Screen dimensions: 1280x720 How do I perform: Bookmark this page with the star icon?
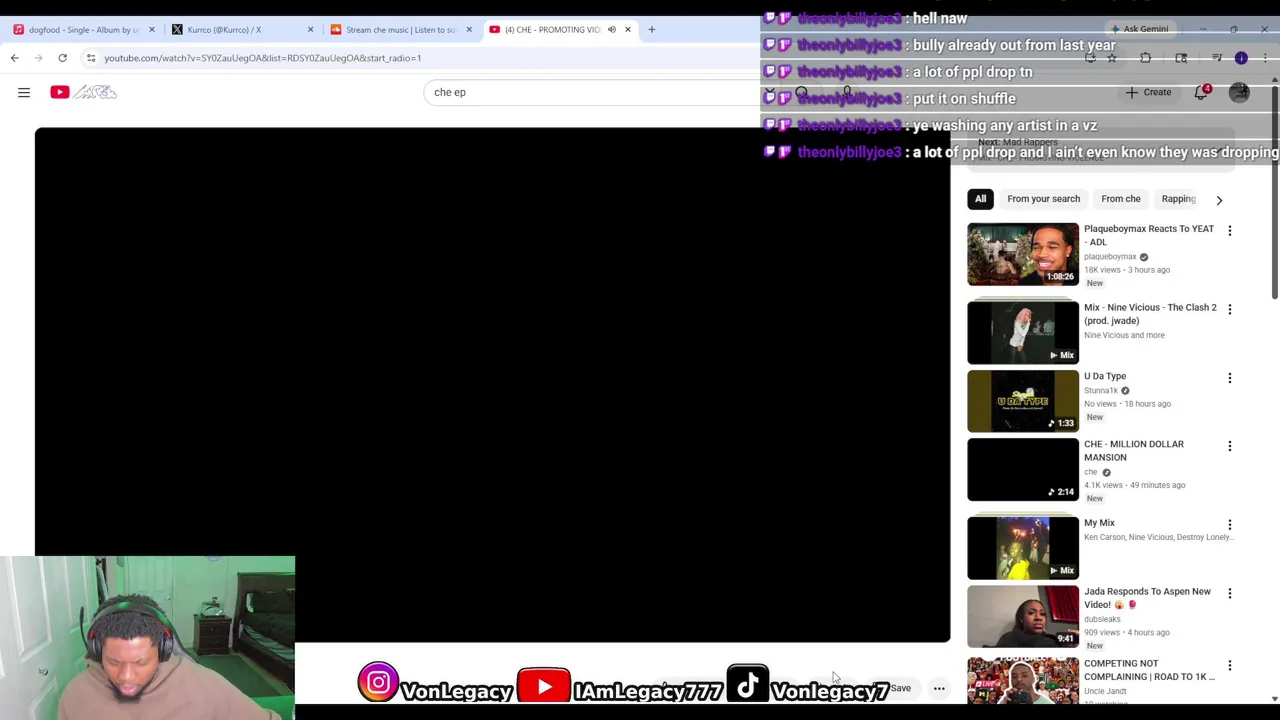point(1111,58)
